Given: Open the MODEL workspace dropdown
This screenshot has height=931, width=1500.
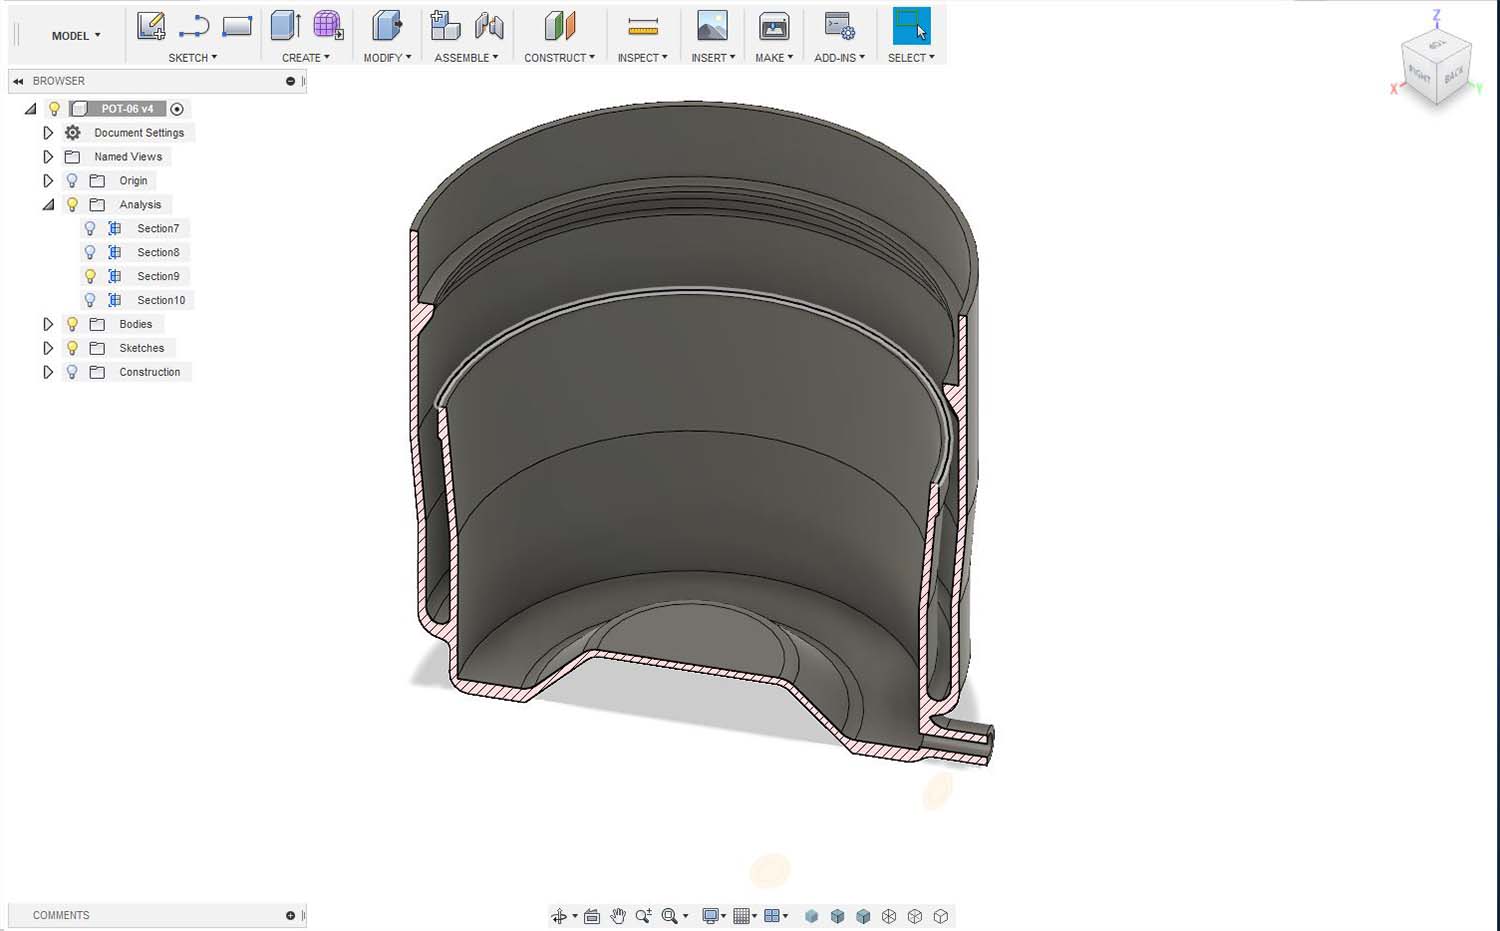Looking at the screenshot, I should (76, 36).
